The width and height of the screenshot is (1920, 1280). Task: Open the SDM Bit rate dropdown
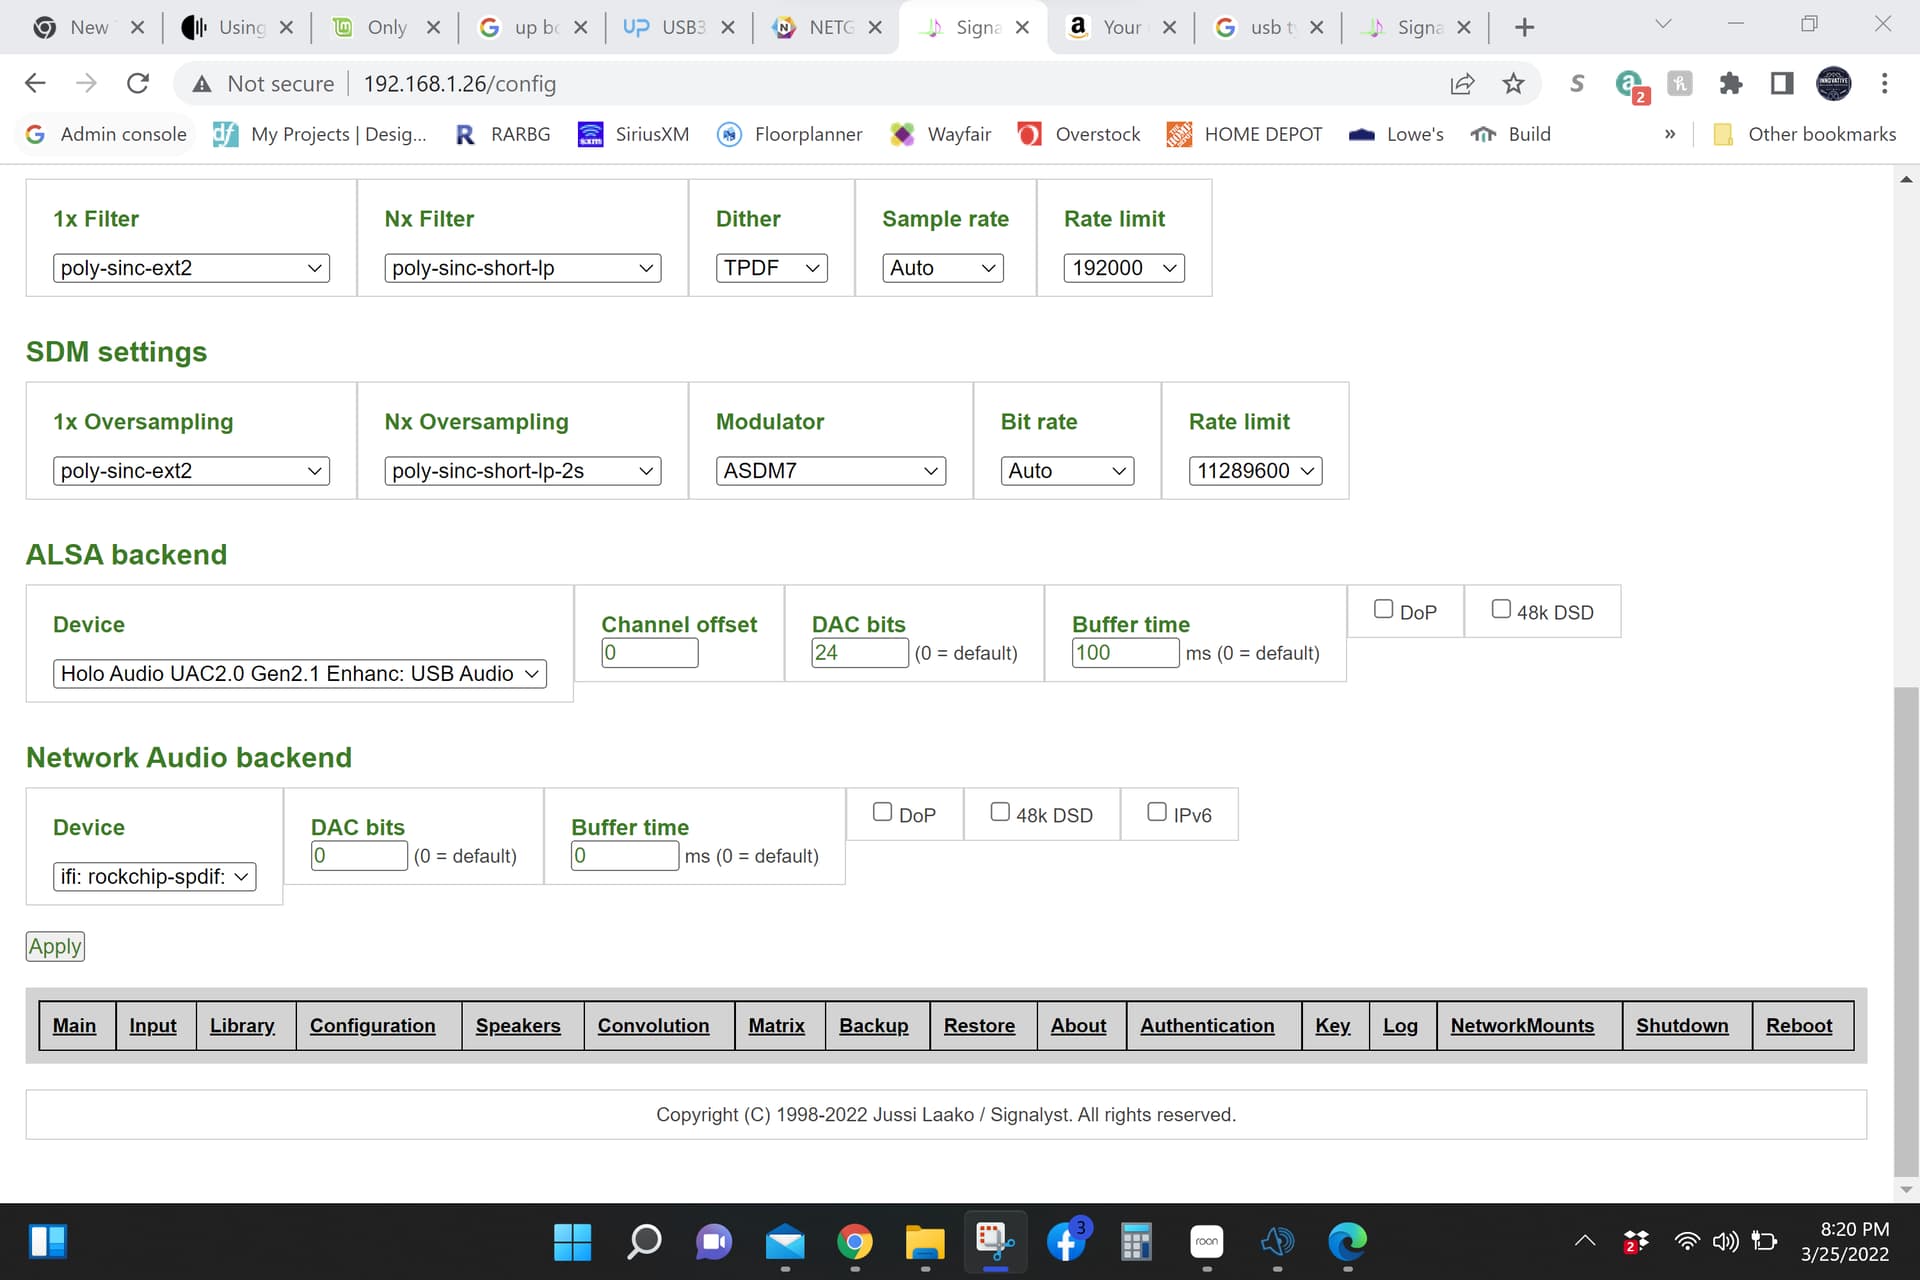tap(1067, 471)
